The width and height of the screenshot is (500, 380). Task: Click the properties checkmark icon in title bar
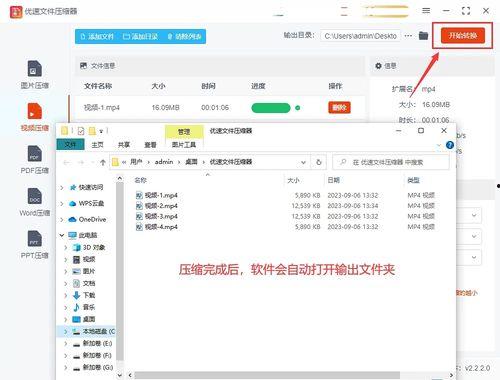point(81,131)
